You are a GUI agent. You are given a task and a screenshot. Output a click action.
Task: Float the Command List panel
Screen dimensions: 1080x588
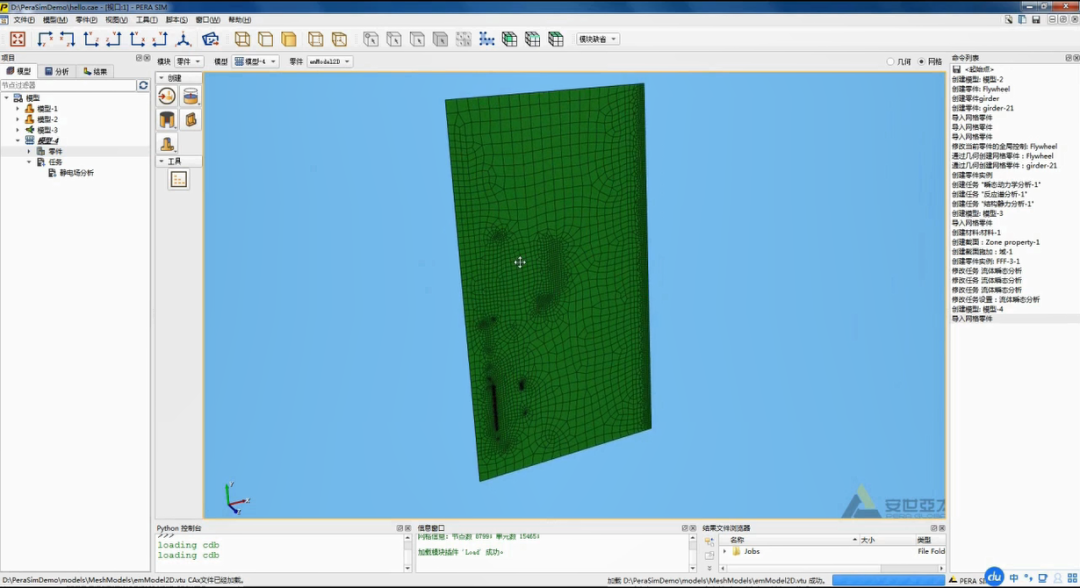(1068, 58)
